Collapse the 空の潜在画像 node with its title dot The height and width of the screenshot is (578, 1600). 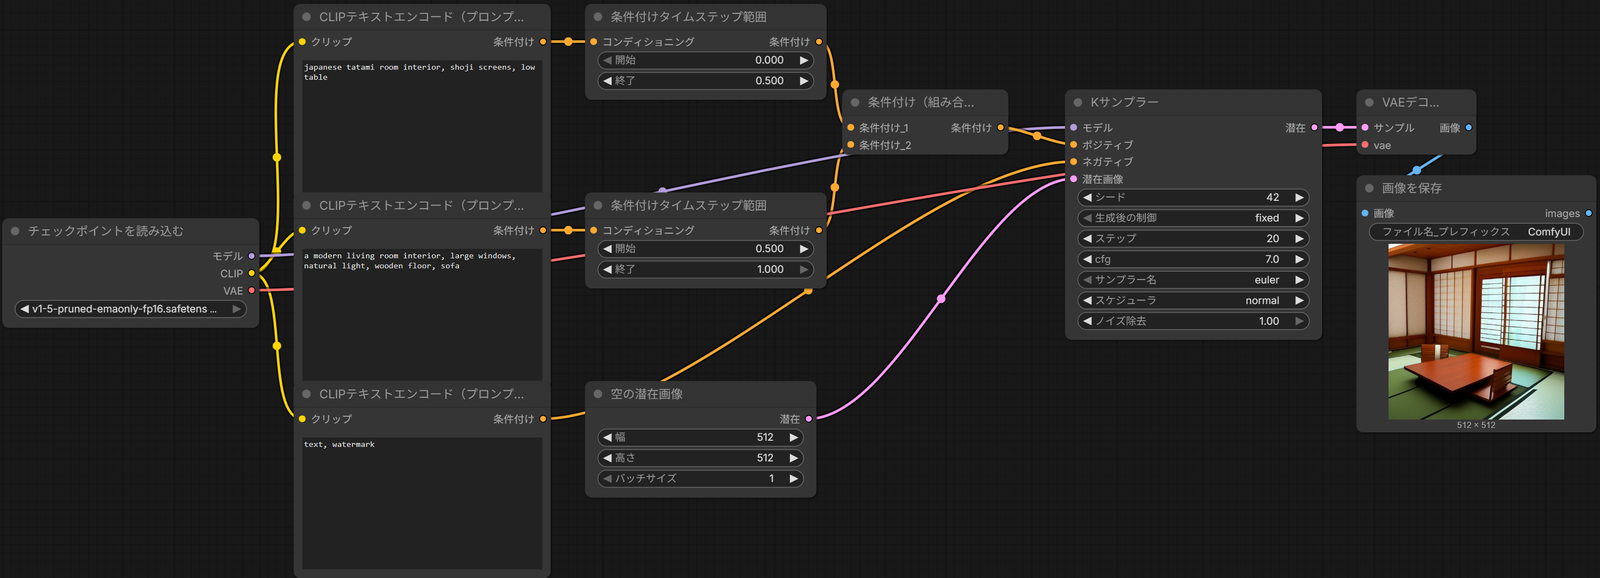tap(598, 394)
